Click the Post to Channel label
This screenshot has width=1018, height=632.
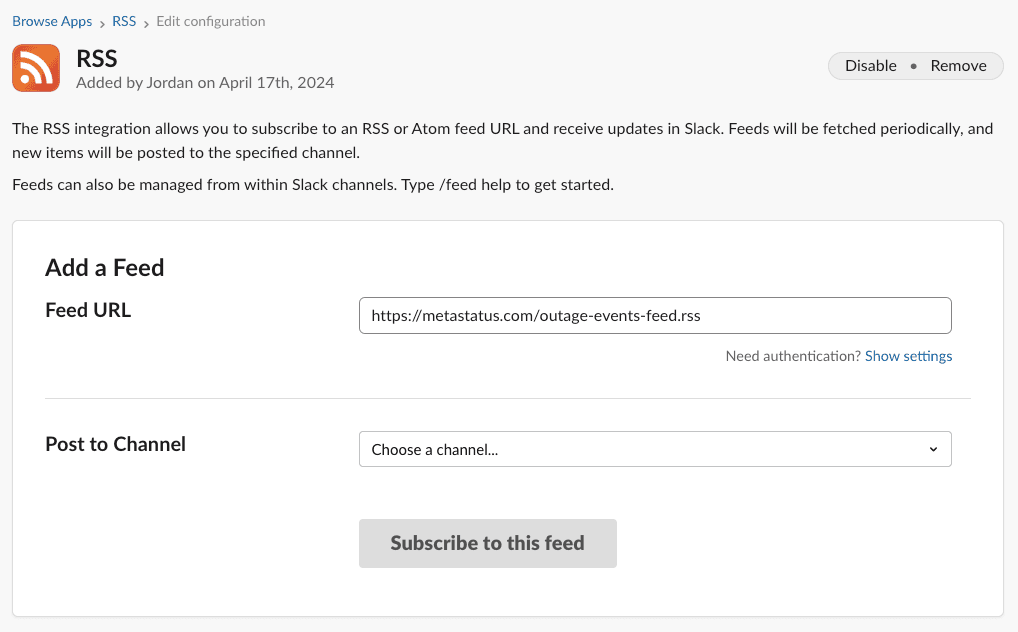115,444
